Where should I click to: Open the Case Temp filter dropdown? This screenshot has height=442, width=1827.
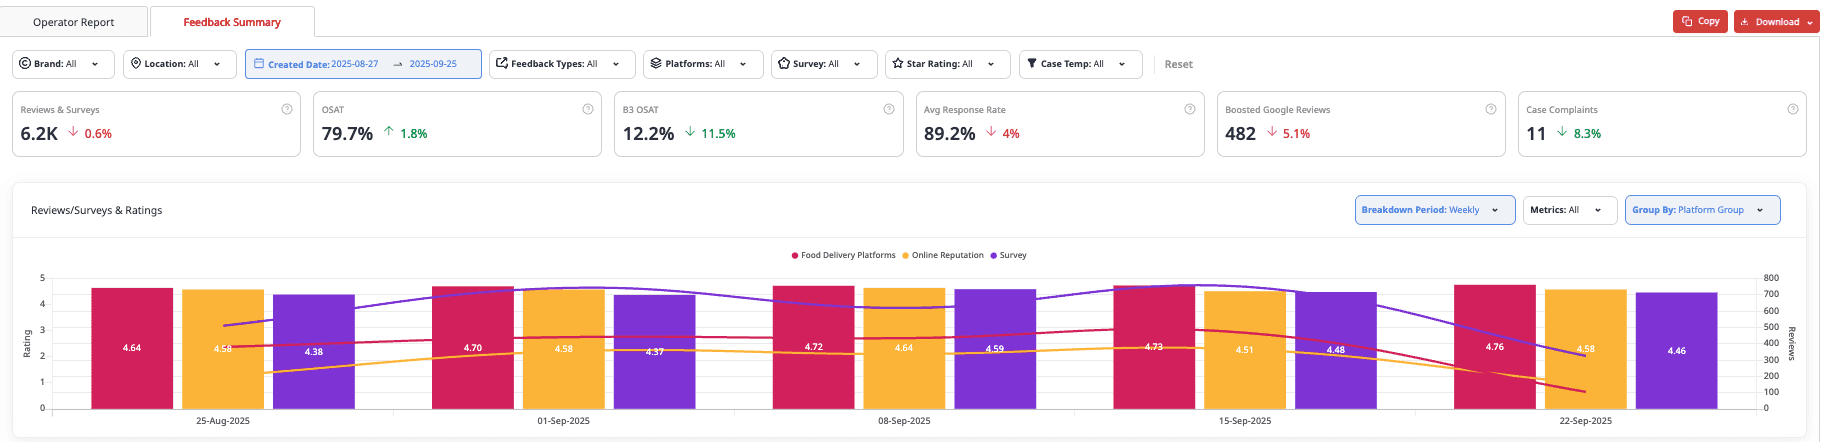click(1081, 64)
